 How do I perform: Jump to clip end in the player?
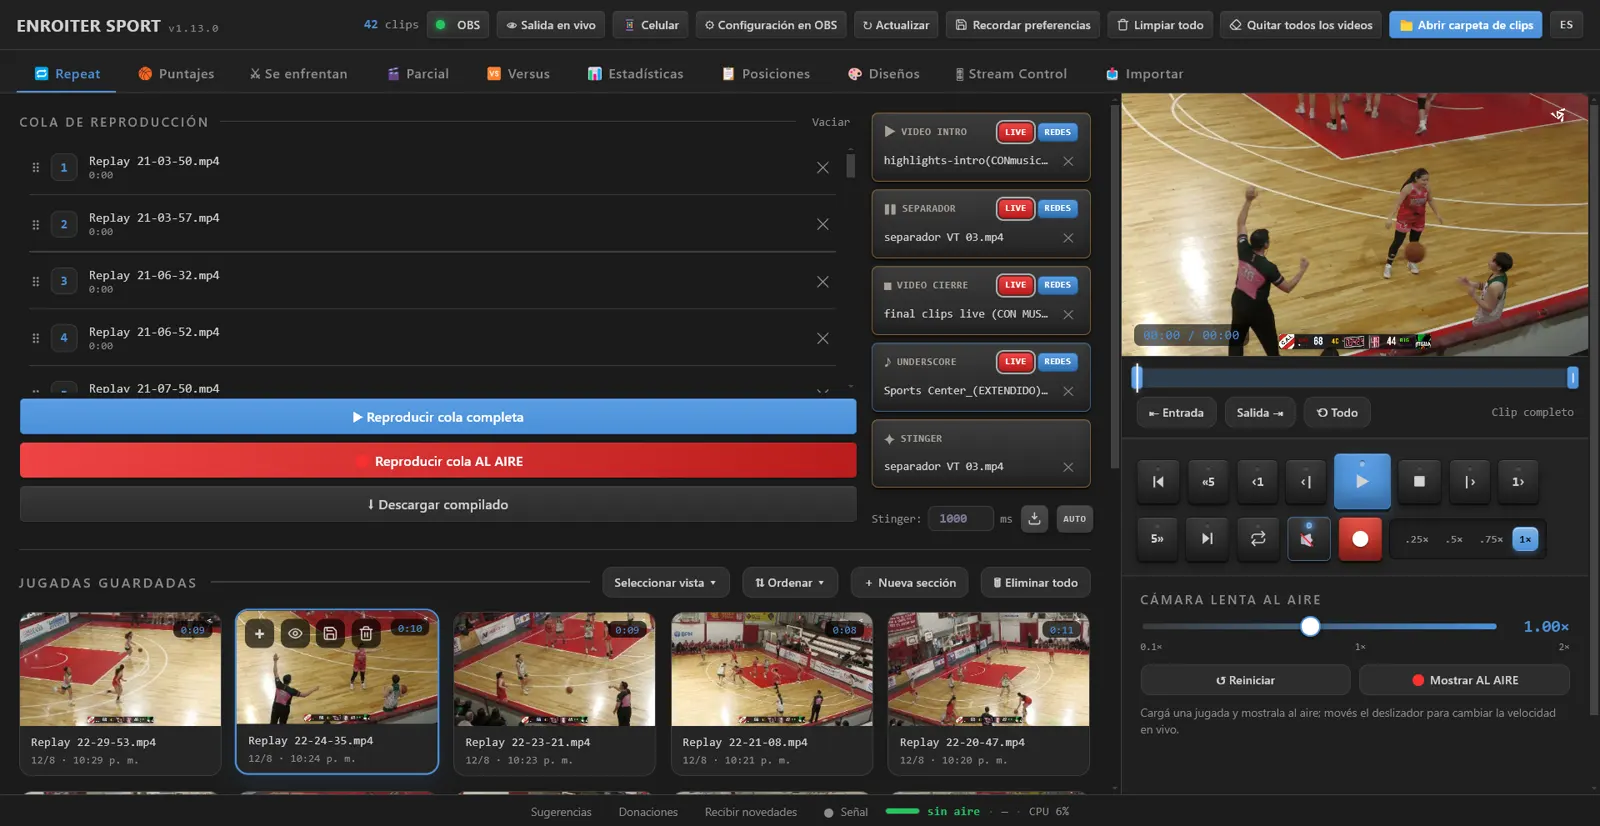click(x=1207, y=539)
